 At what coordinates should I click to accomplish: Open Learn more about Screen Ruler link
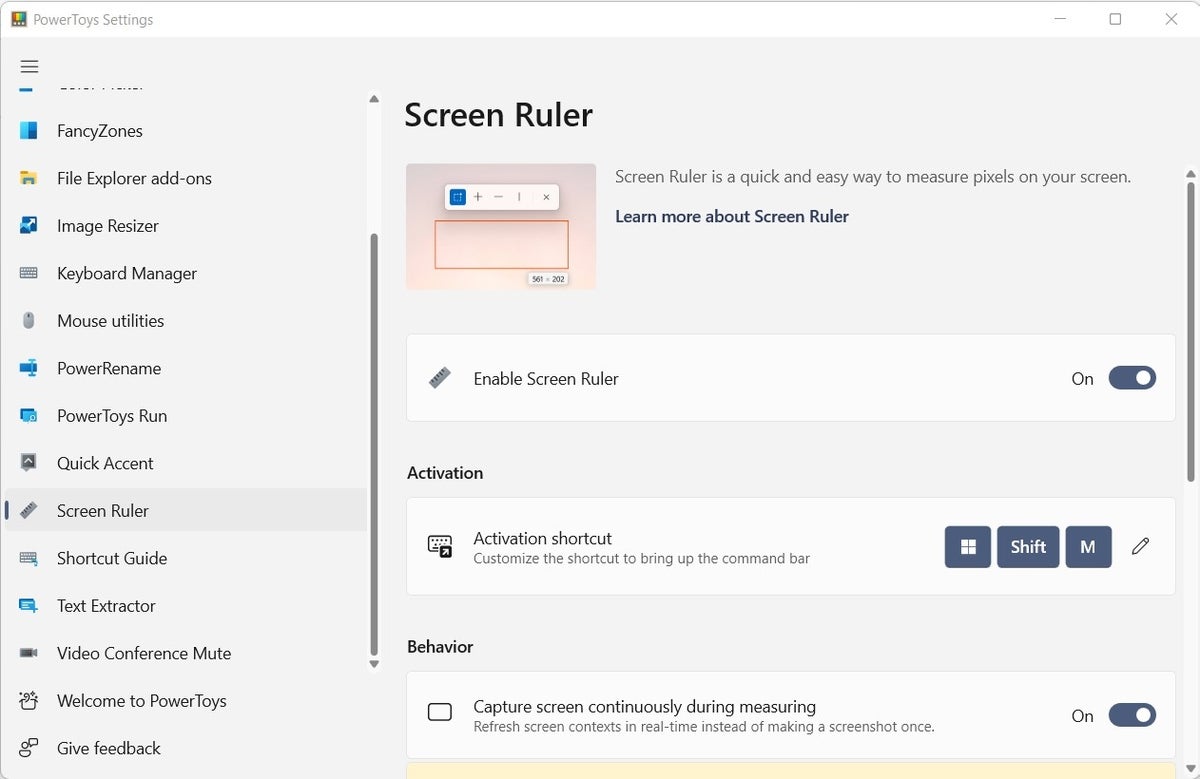(732, 216)
